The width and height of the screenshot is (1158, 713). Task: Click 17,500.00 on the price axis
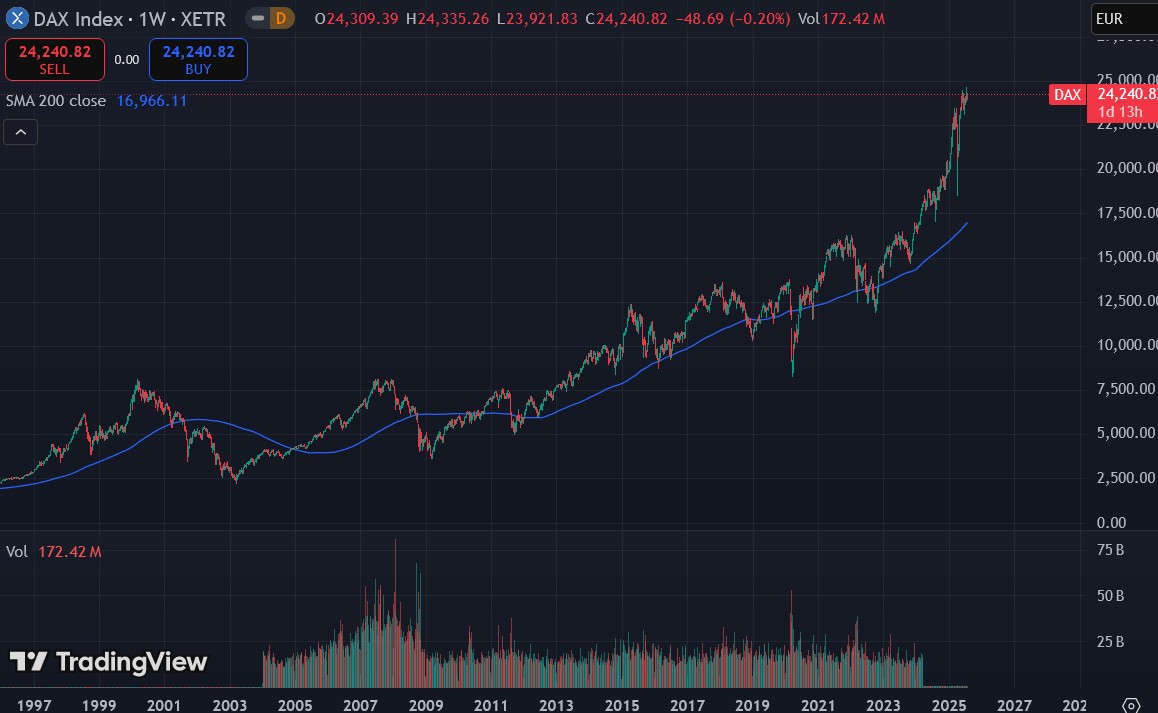point(1127,213)
